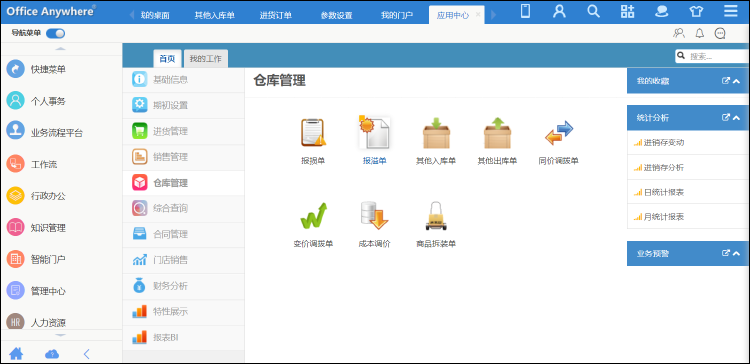Open the 商品拆装单 trolley icon

coord(436,216)
